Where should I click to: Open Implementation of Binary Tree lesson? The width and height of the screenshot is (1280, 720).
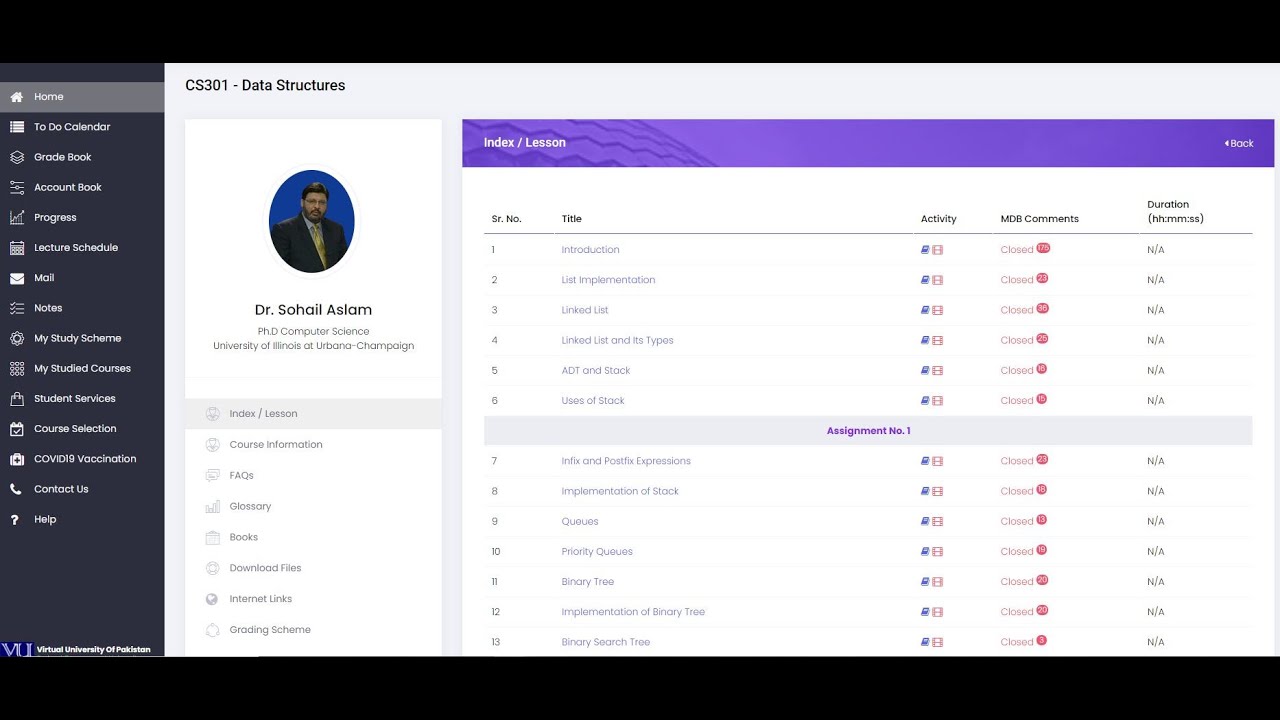coord(633,612)
